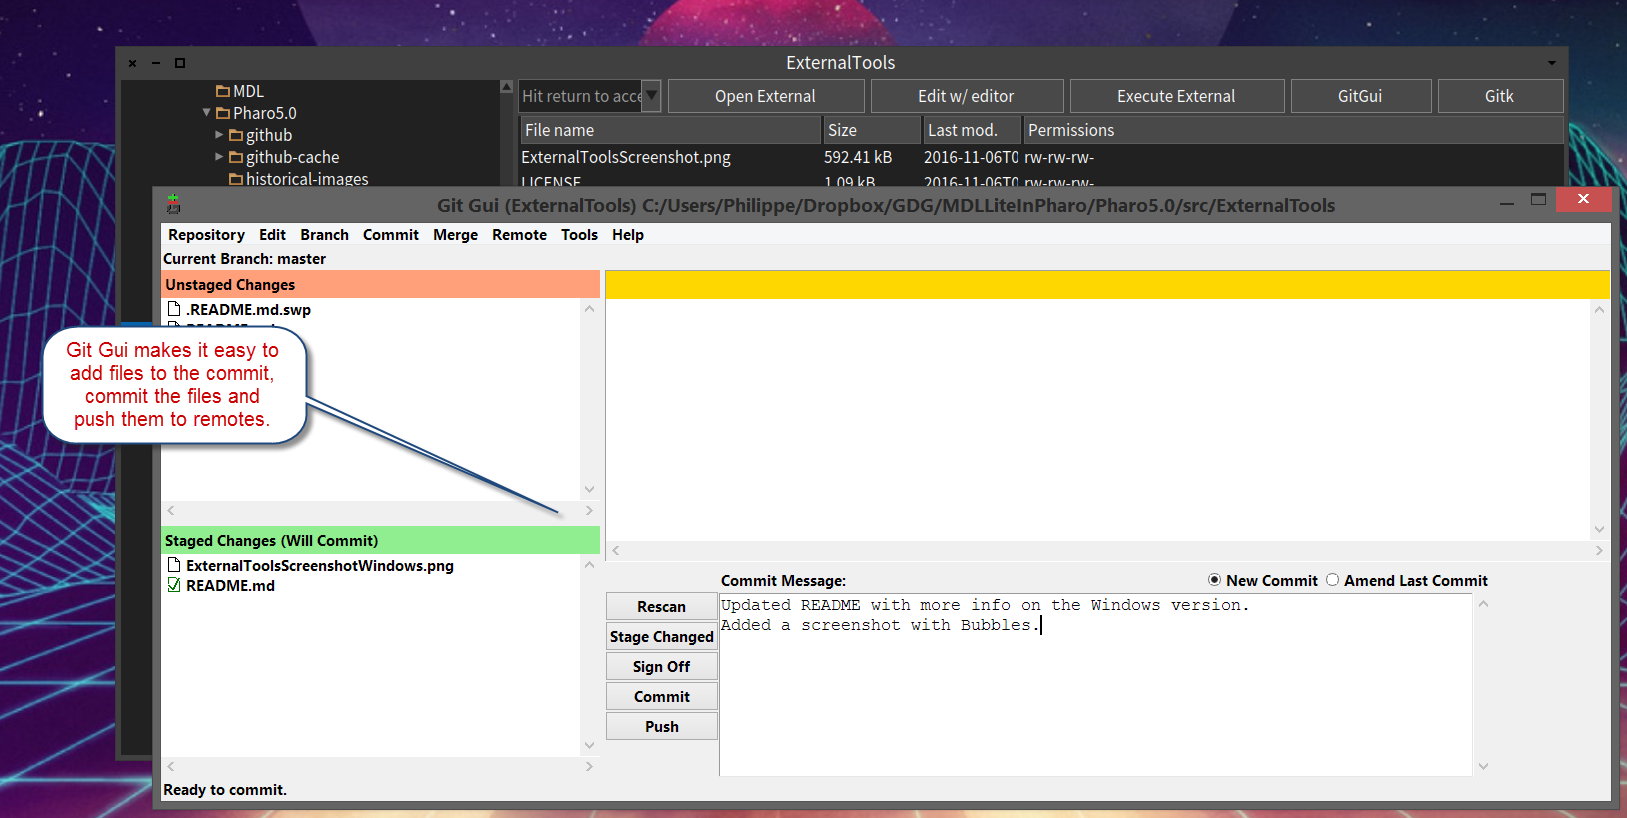Click the historical-images folder icon
The width and height of the screenshot is (1627, 818).
(236, 179)
